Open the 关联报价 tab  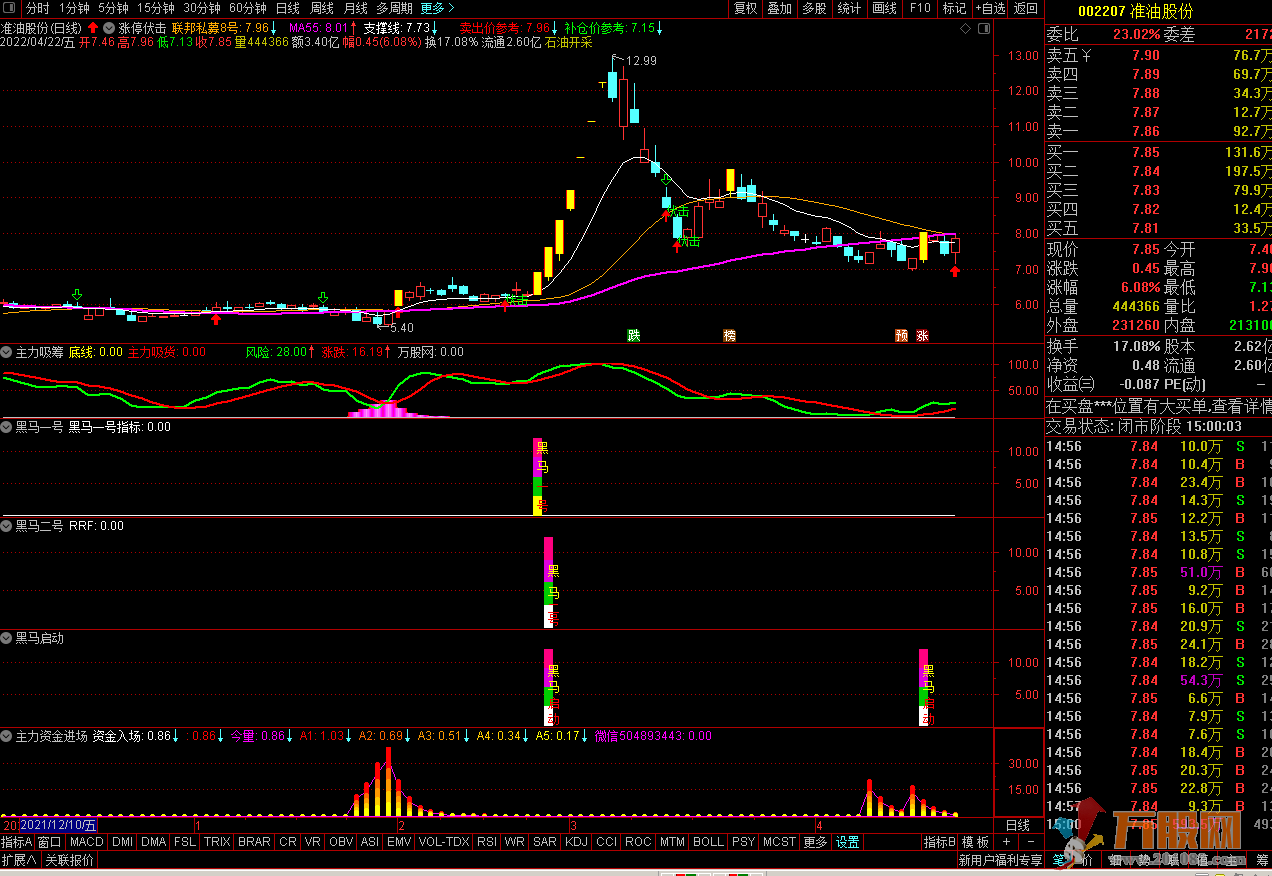coord(70,860)
